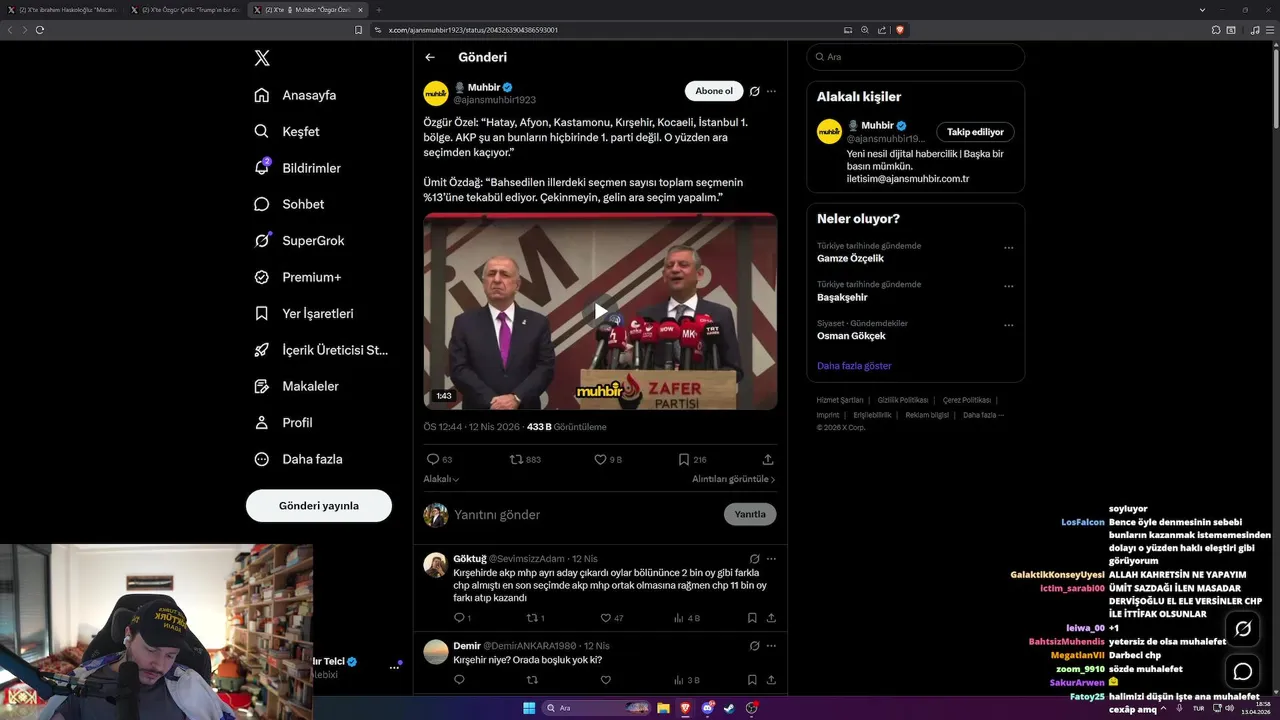Open account menu dots beside Telci
Image resolution: width=1280 pixels, height=720 pixels.
click(x=394, y=667)
